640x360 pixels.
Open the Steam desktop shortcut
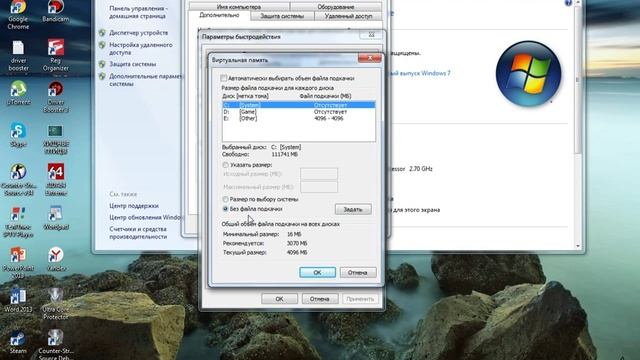pyautogui.click(x=18, y=342)
